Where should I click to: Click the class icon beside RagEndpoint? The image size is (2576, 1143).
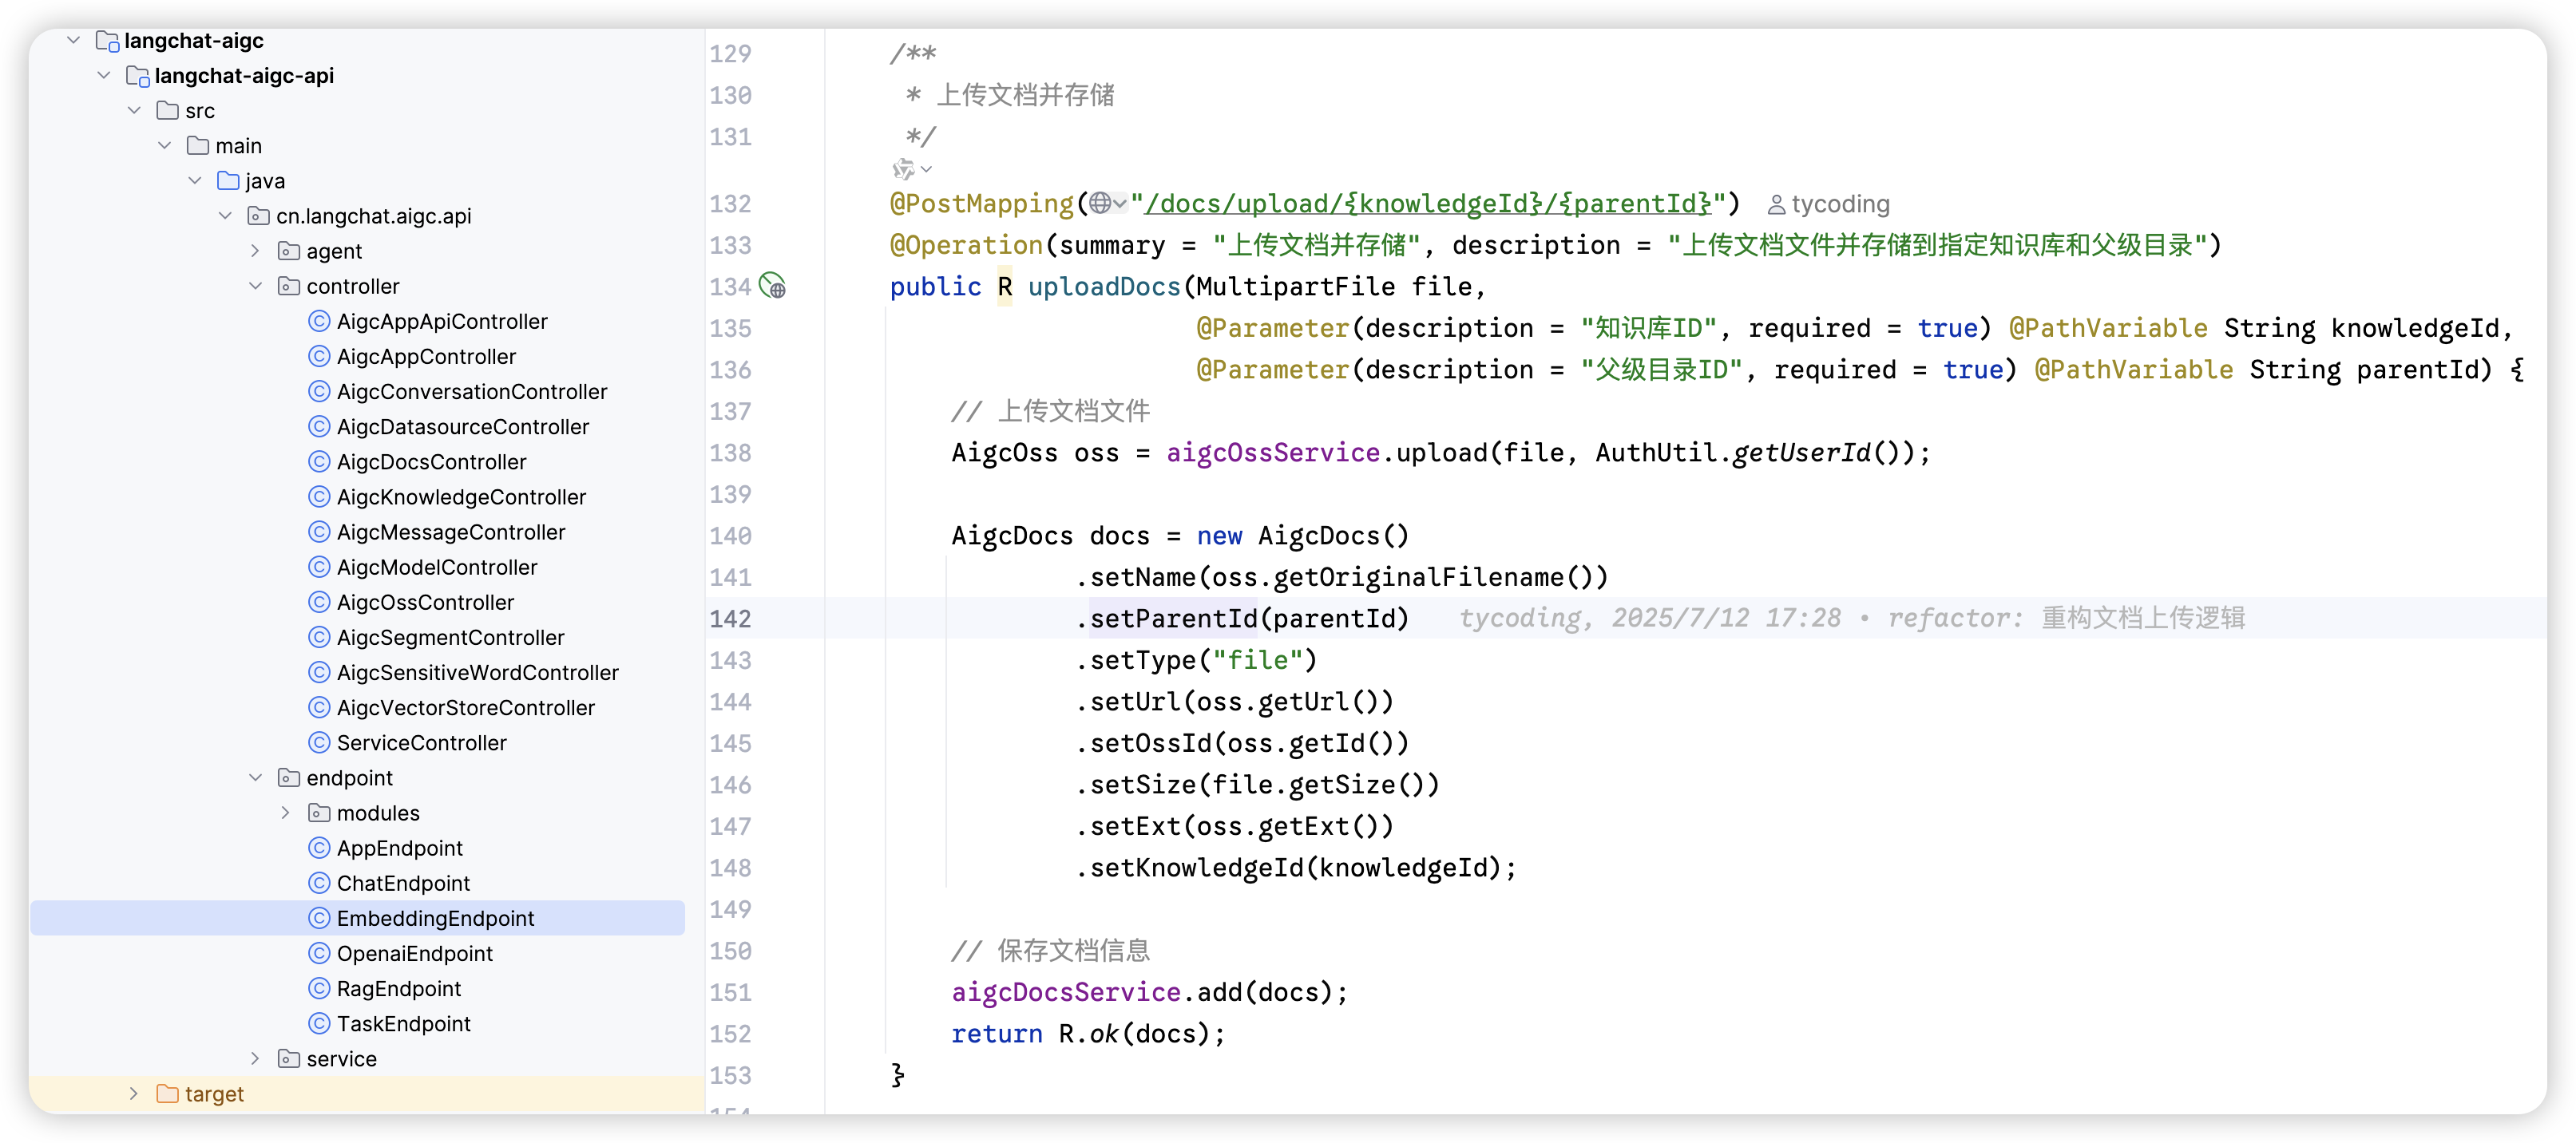click(x=319, y=989)
